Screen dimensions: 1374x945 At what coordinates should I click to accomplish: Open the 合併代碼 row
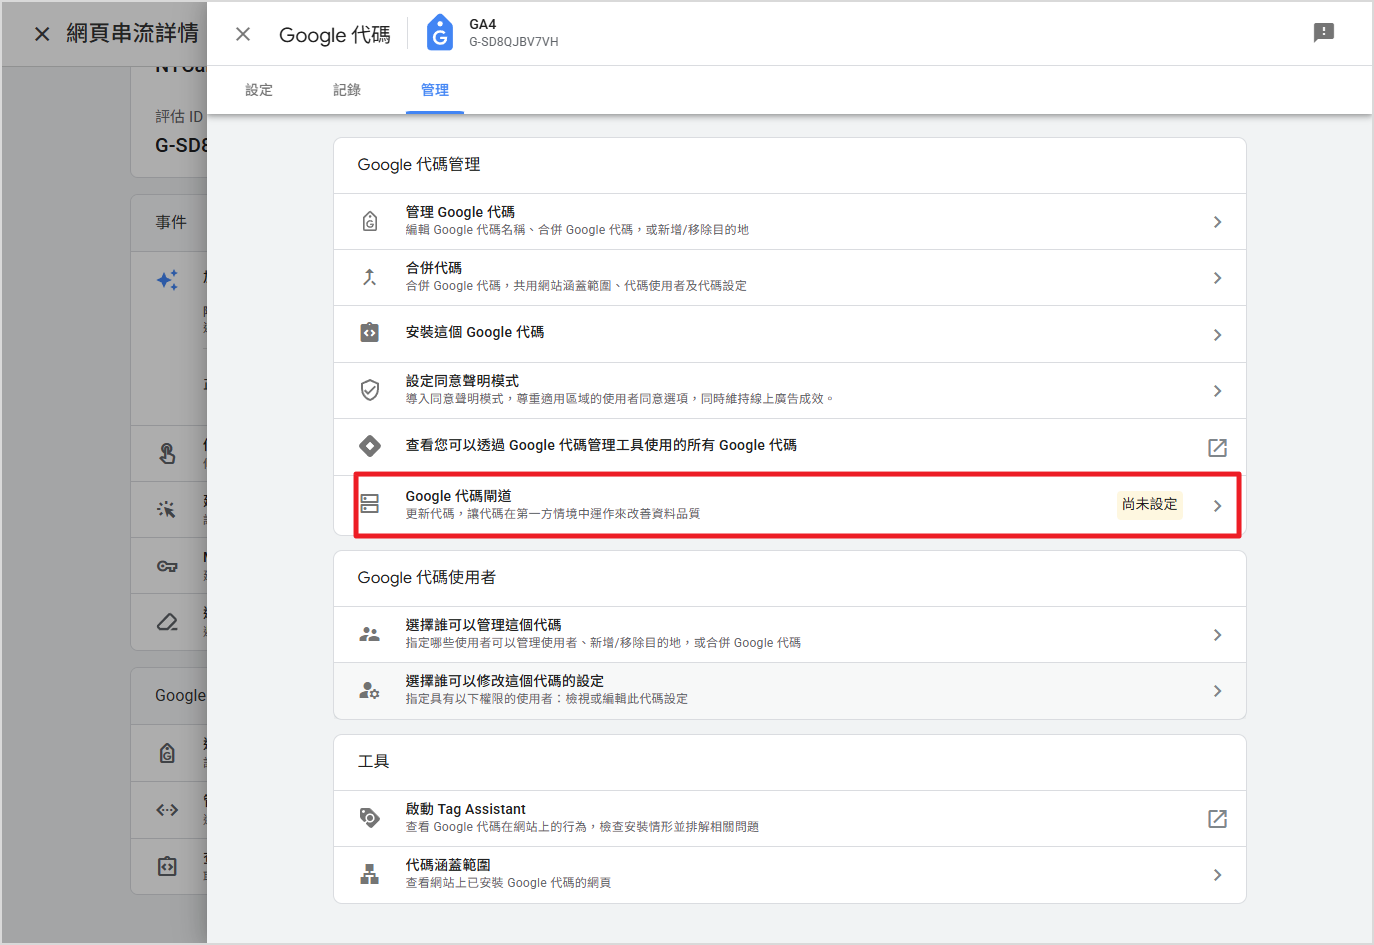pyautogui.click(x=790, y=278)
